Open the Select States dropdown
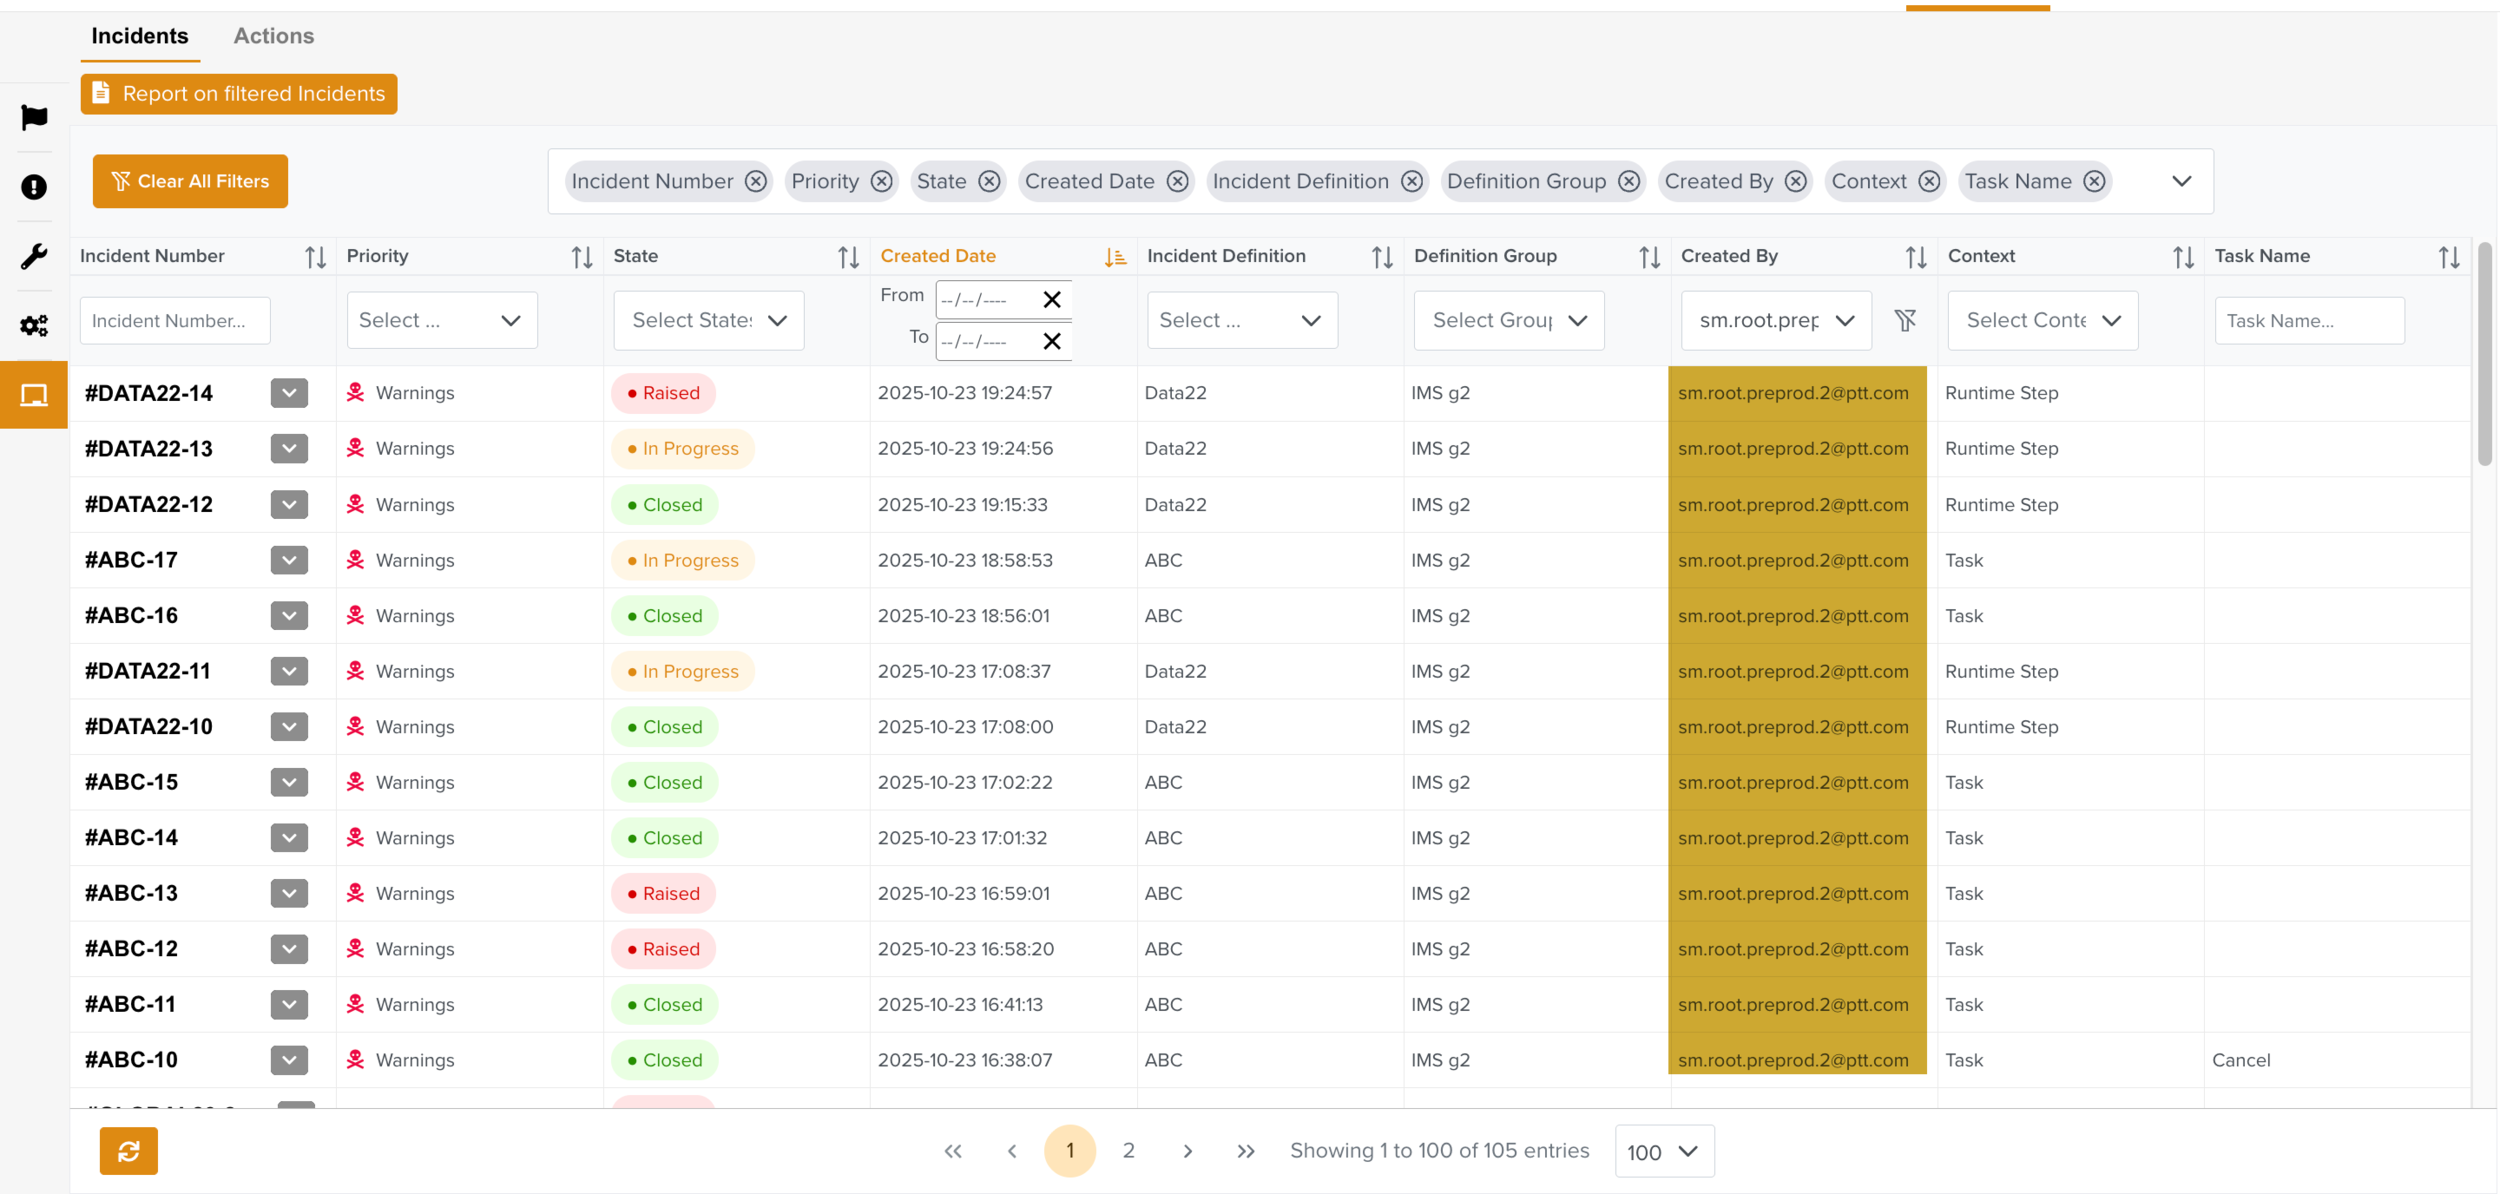Image resolution: width=2500 pixels, height=1194 pixels. pos(708,320)
